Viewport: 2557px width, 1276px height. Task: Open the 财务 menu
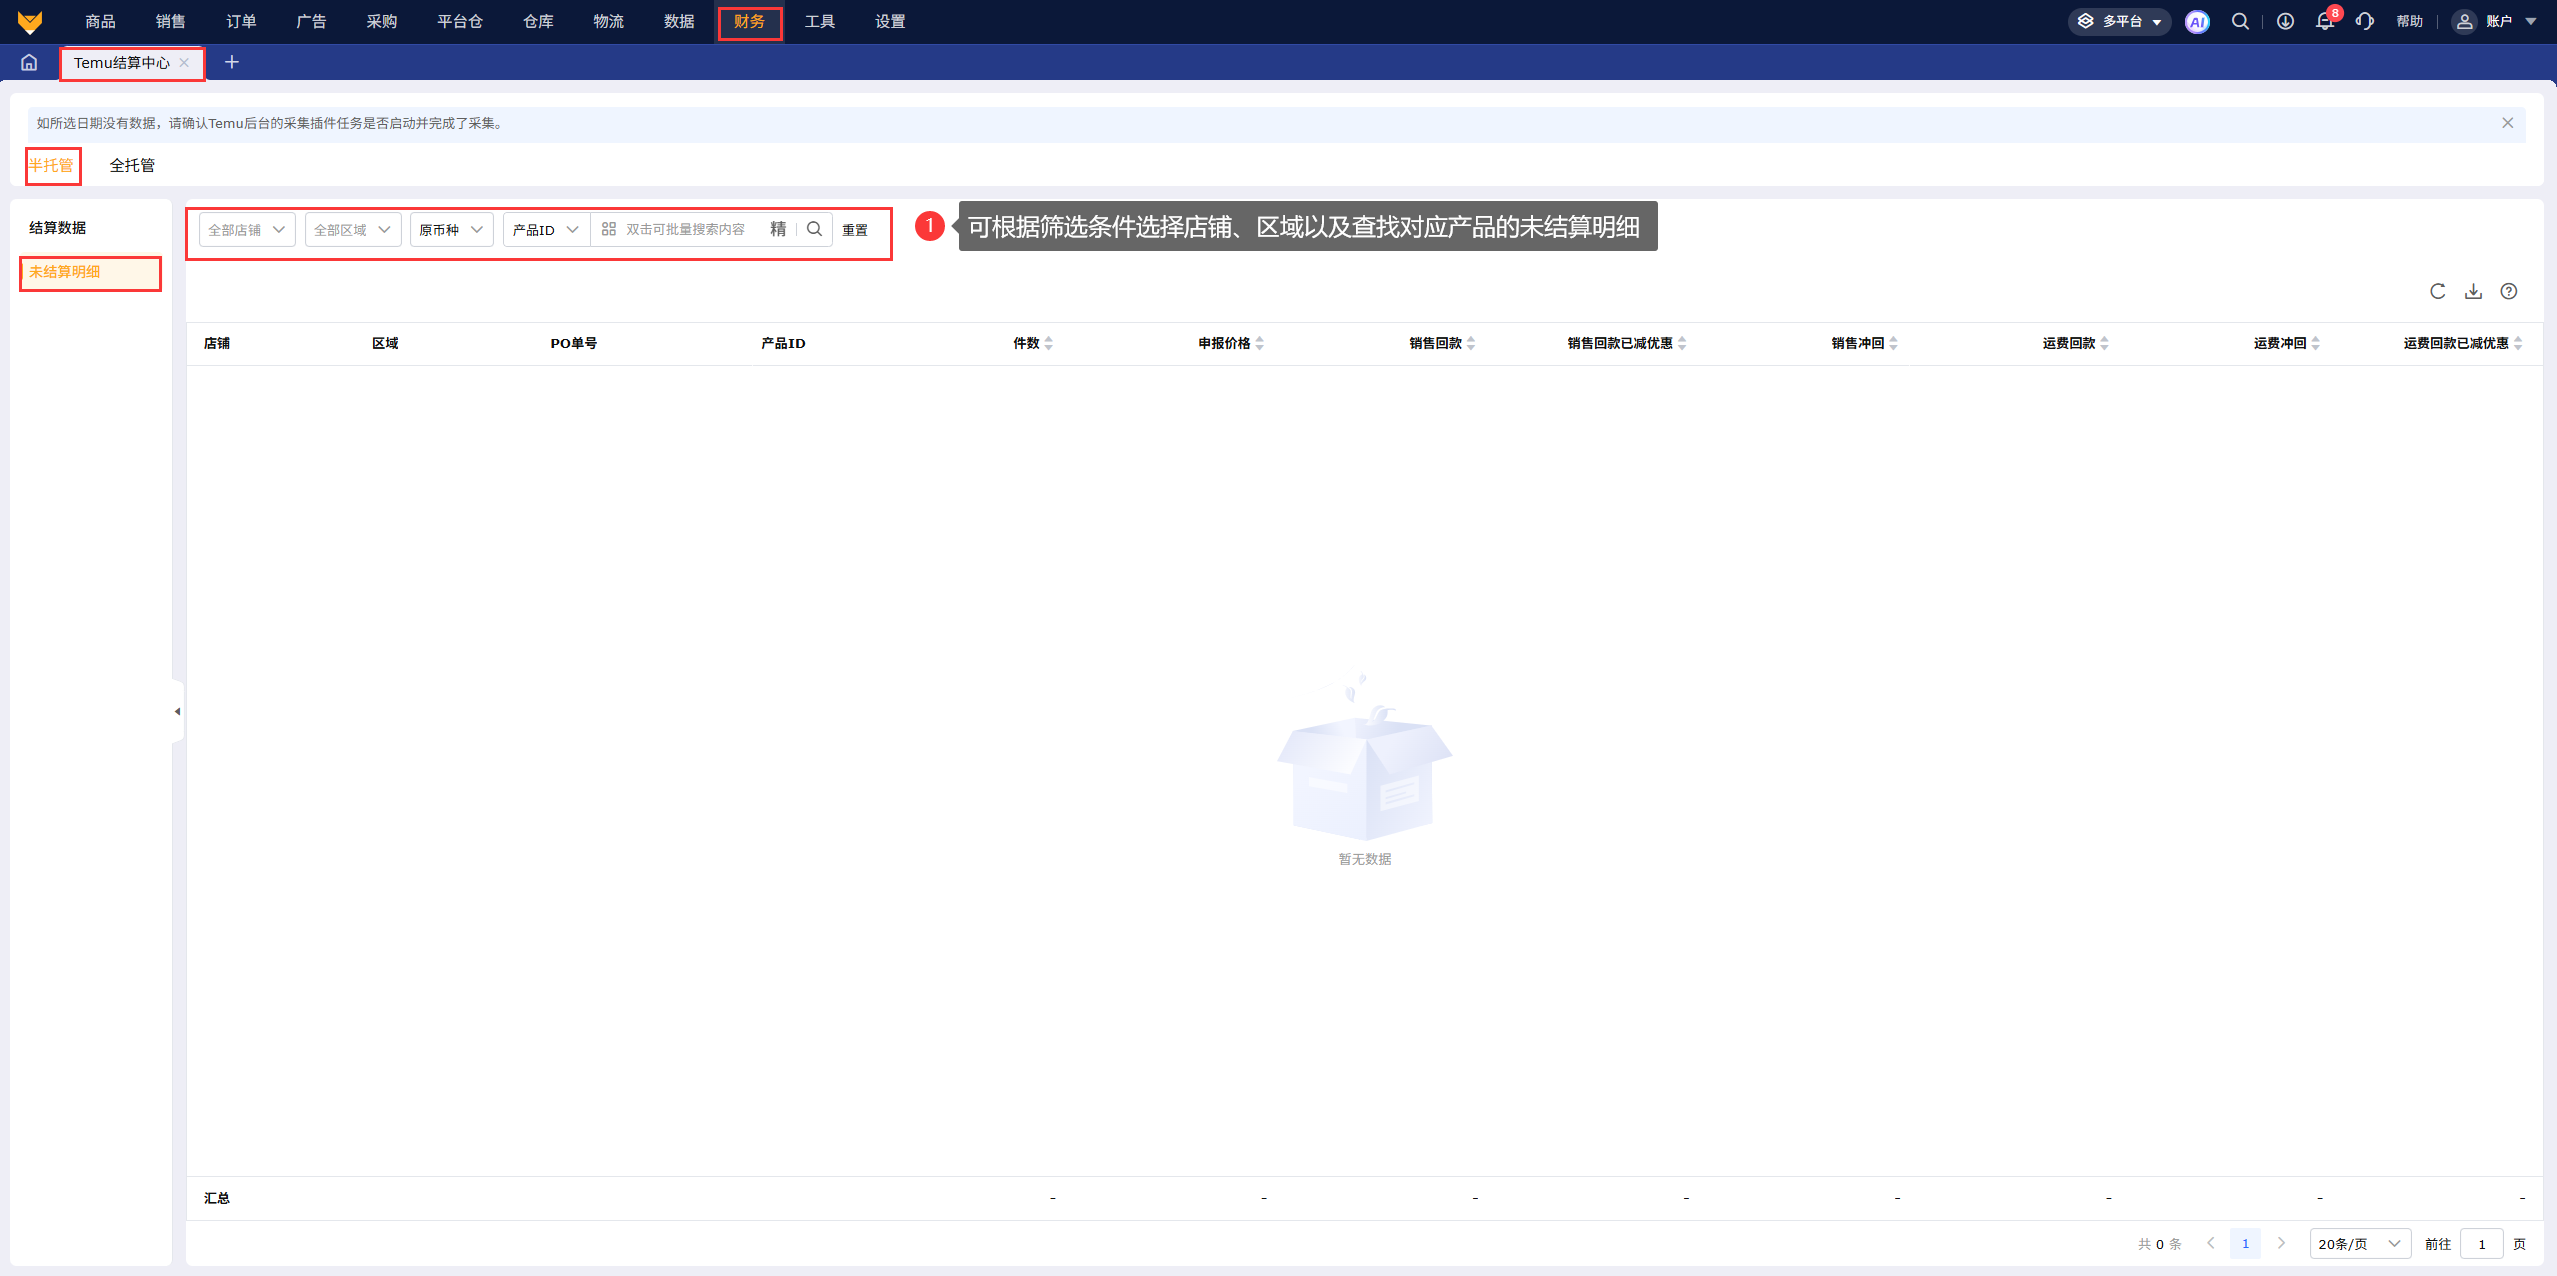coord(749,22)
